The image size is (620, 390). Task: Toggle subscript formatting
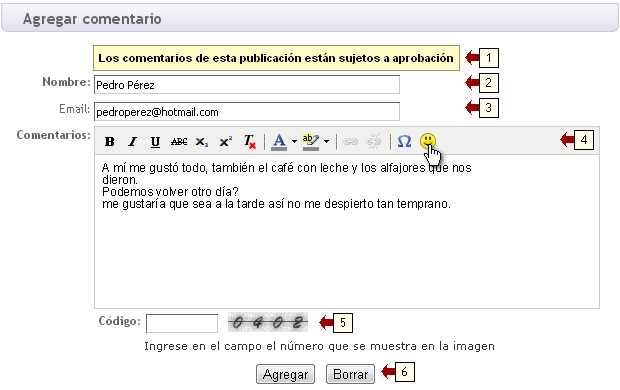coord(202,141)
